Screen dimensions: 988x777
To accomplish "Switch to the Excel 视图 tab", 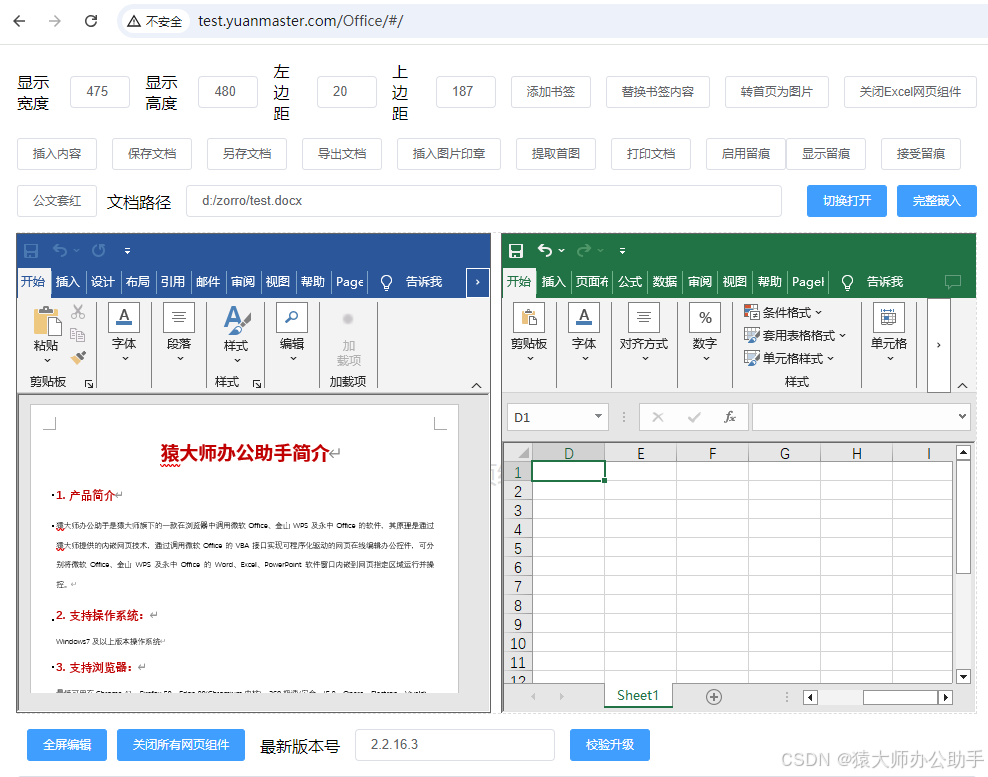I will (x=735, y=282).
